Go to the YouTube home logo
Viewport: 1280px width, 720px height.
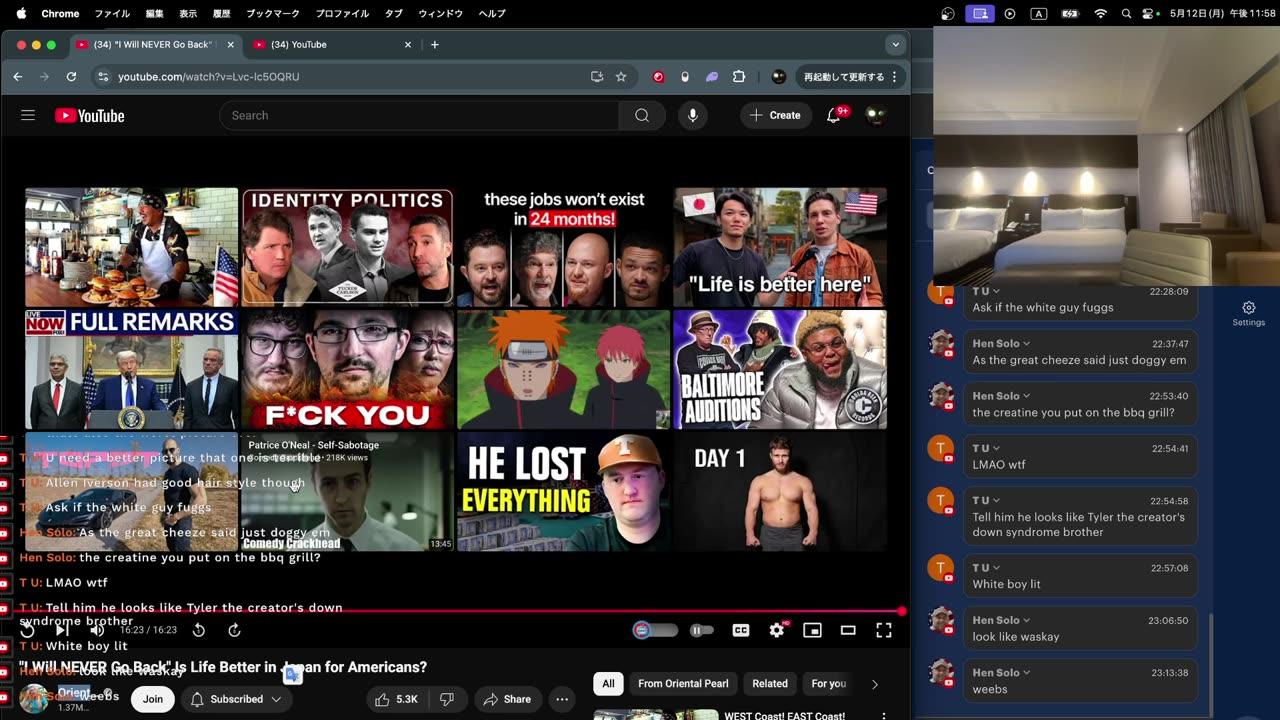(89, 116)
